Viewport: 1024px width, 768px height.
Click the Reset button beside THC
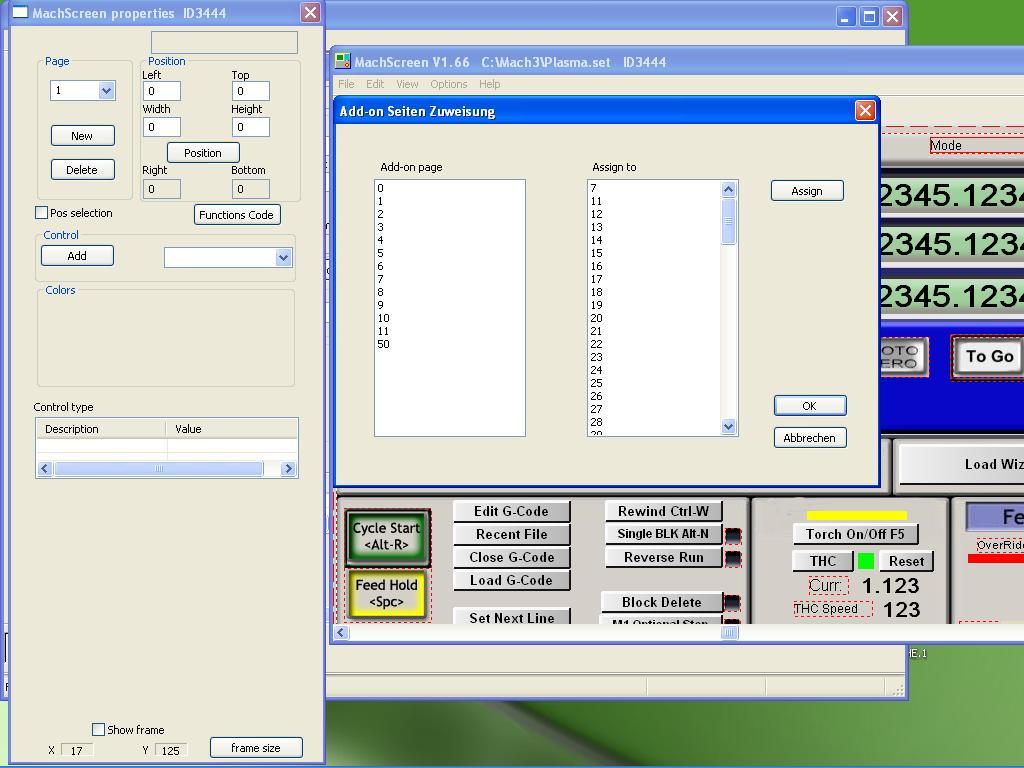[x=906, y=561]
